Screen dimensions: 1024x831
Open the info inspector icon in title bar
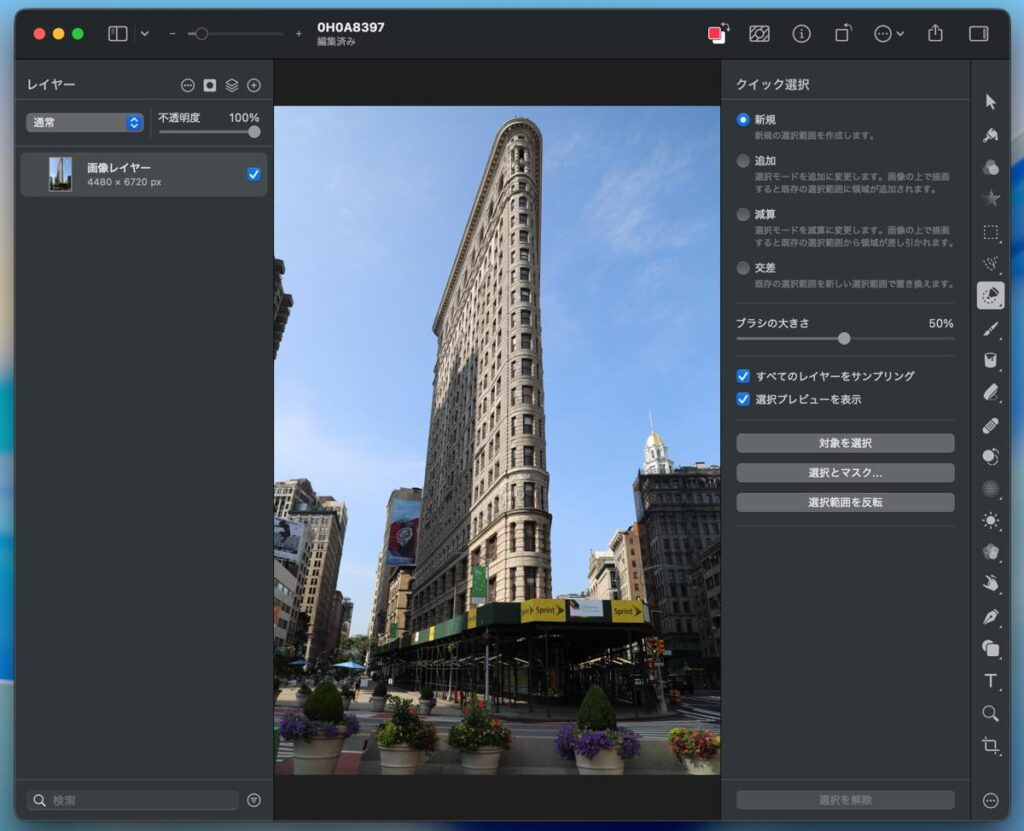(x=801, y=34)
